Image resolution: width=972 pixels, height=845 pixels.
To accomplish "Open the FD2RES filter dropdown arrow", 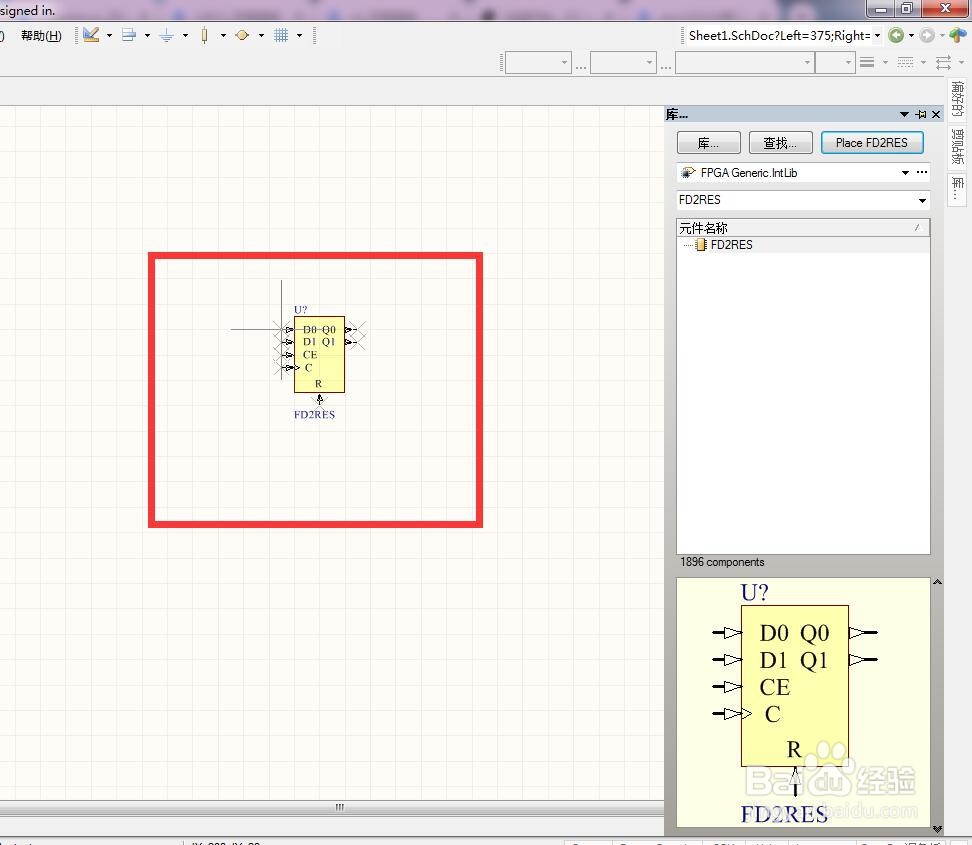I will click(922, 200).
